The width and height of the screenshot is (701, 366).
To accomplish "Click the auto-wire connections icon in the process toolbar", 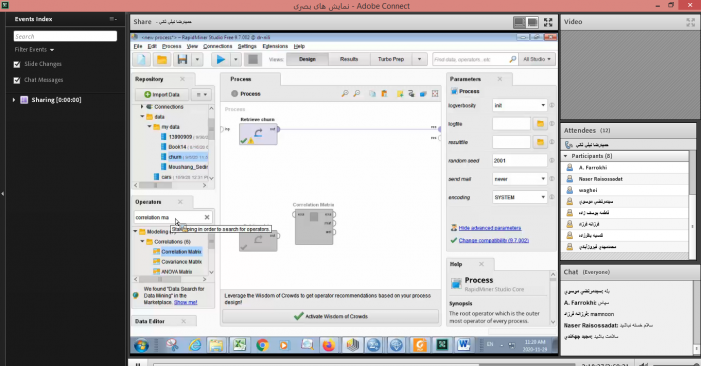I will point(411,93).
